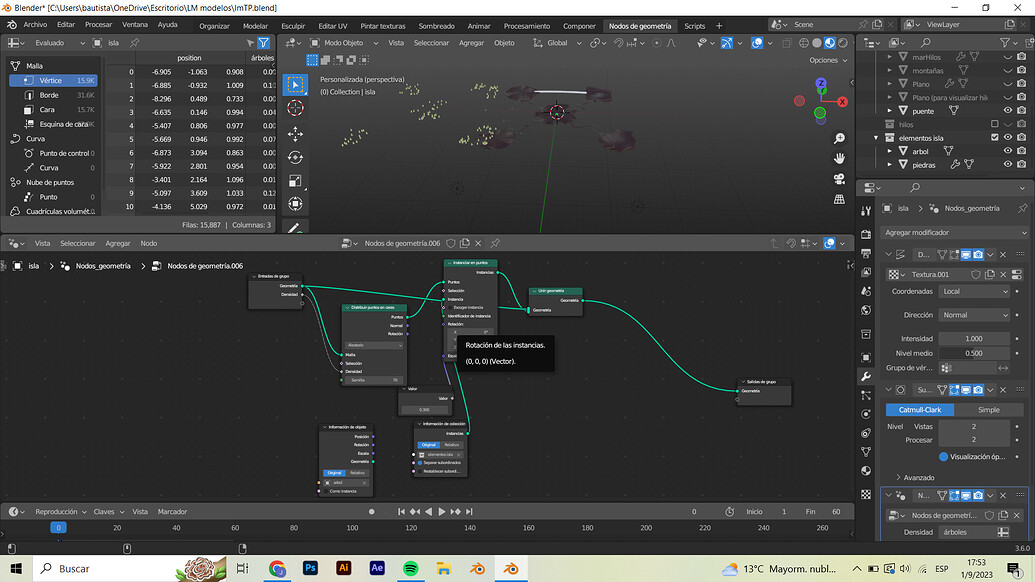Open the Particles properties tab

[x=865, y=395]
